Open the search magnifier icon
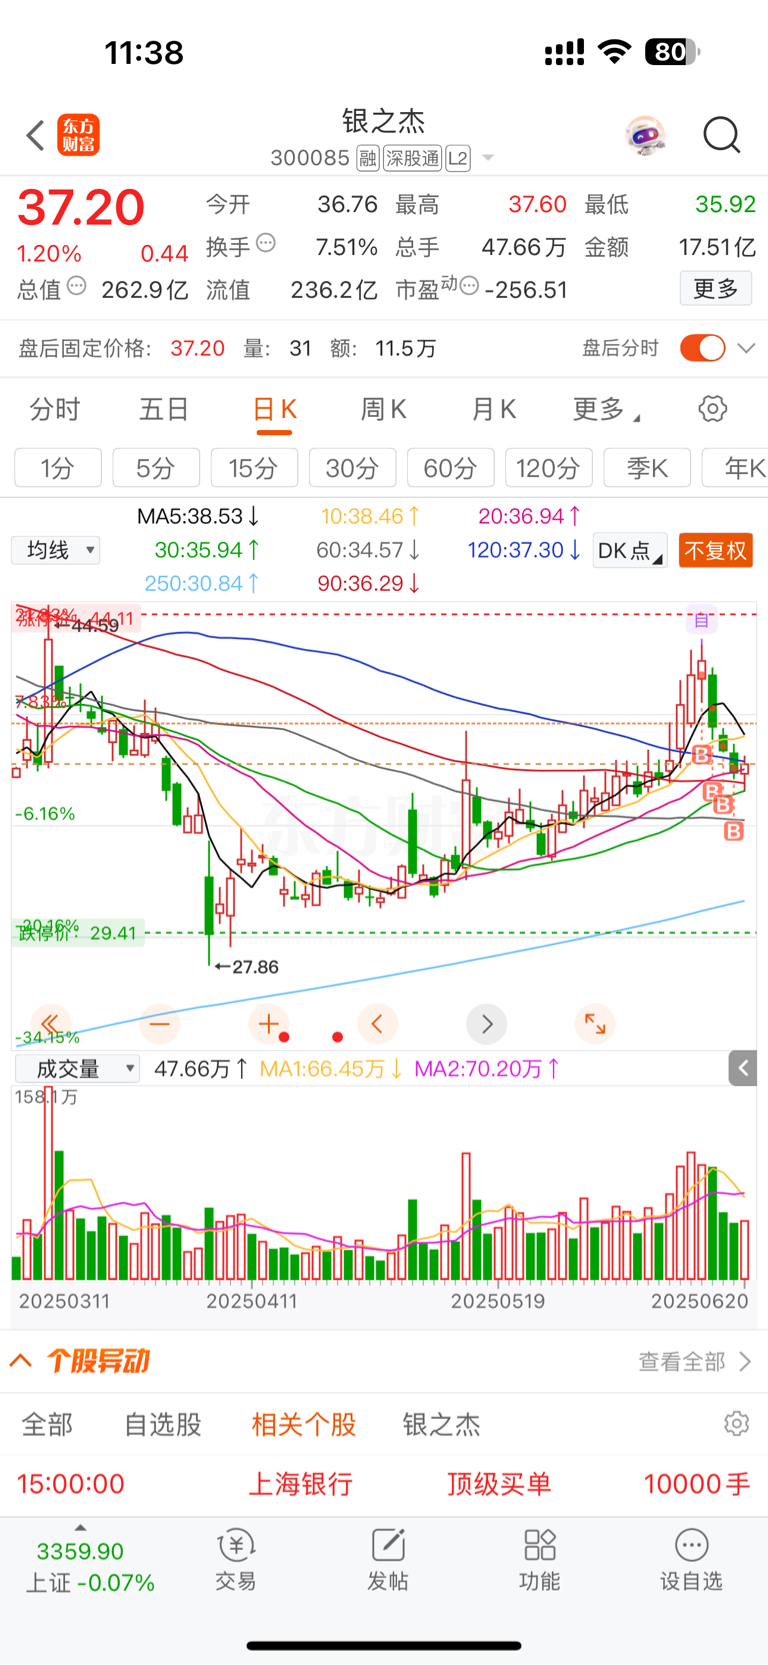 click(x=721, y=134)
